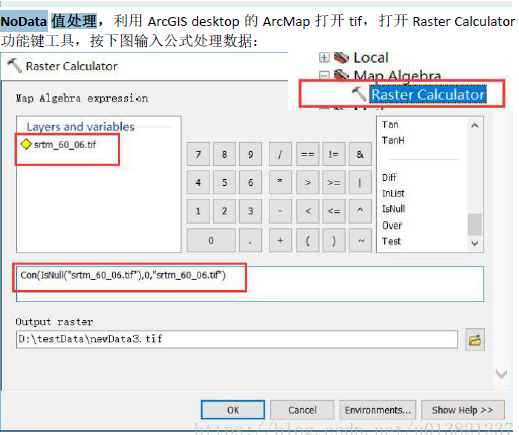Click the >= operator button
The width and height of the screenshot is (519, 435).
click(x=333, y=182)
